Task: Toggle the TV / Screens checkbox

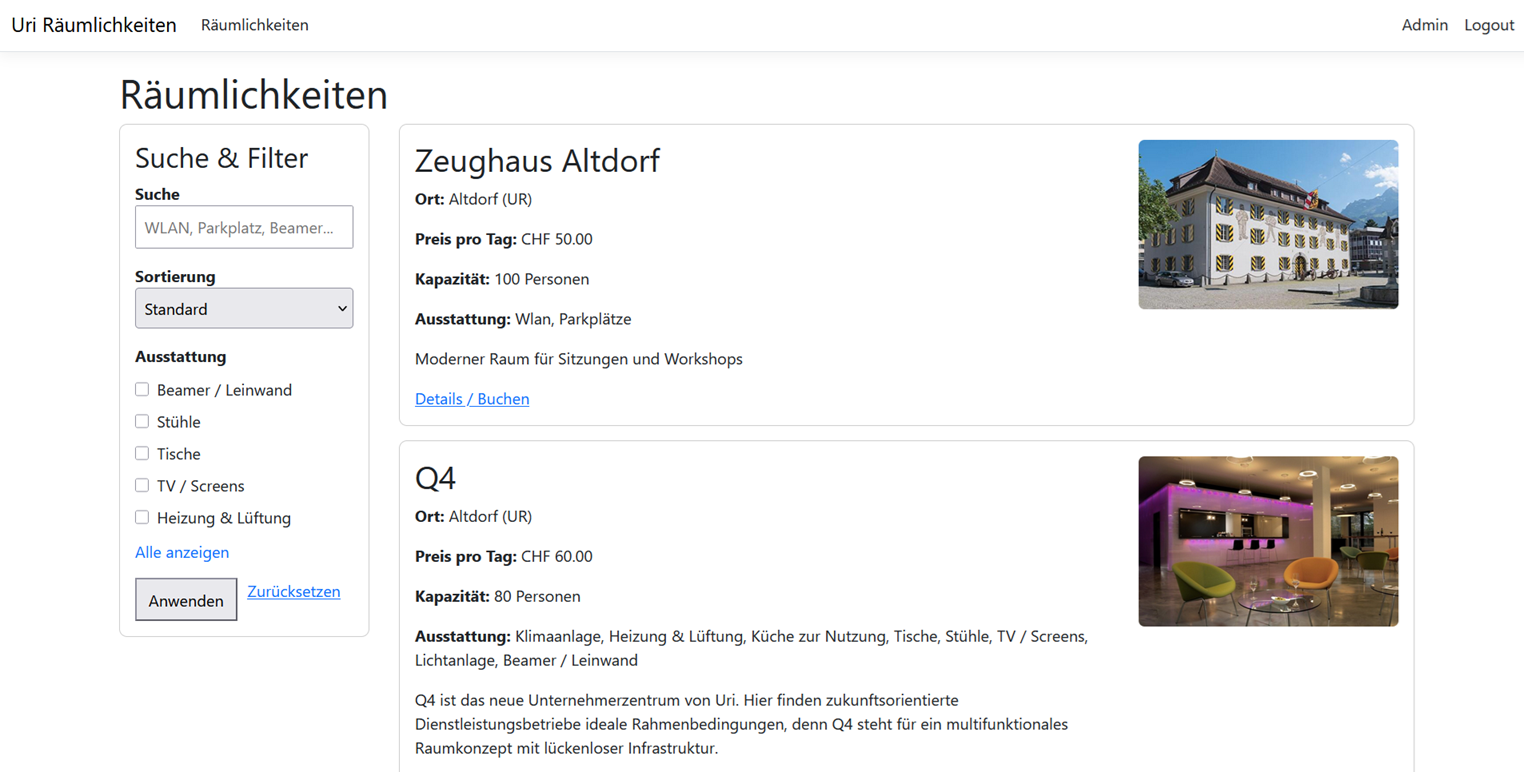Action: 142,485
